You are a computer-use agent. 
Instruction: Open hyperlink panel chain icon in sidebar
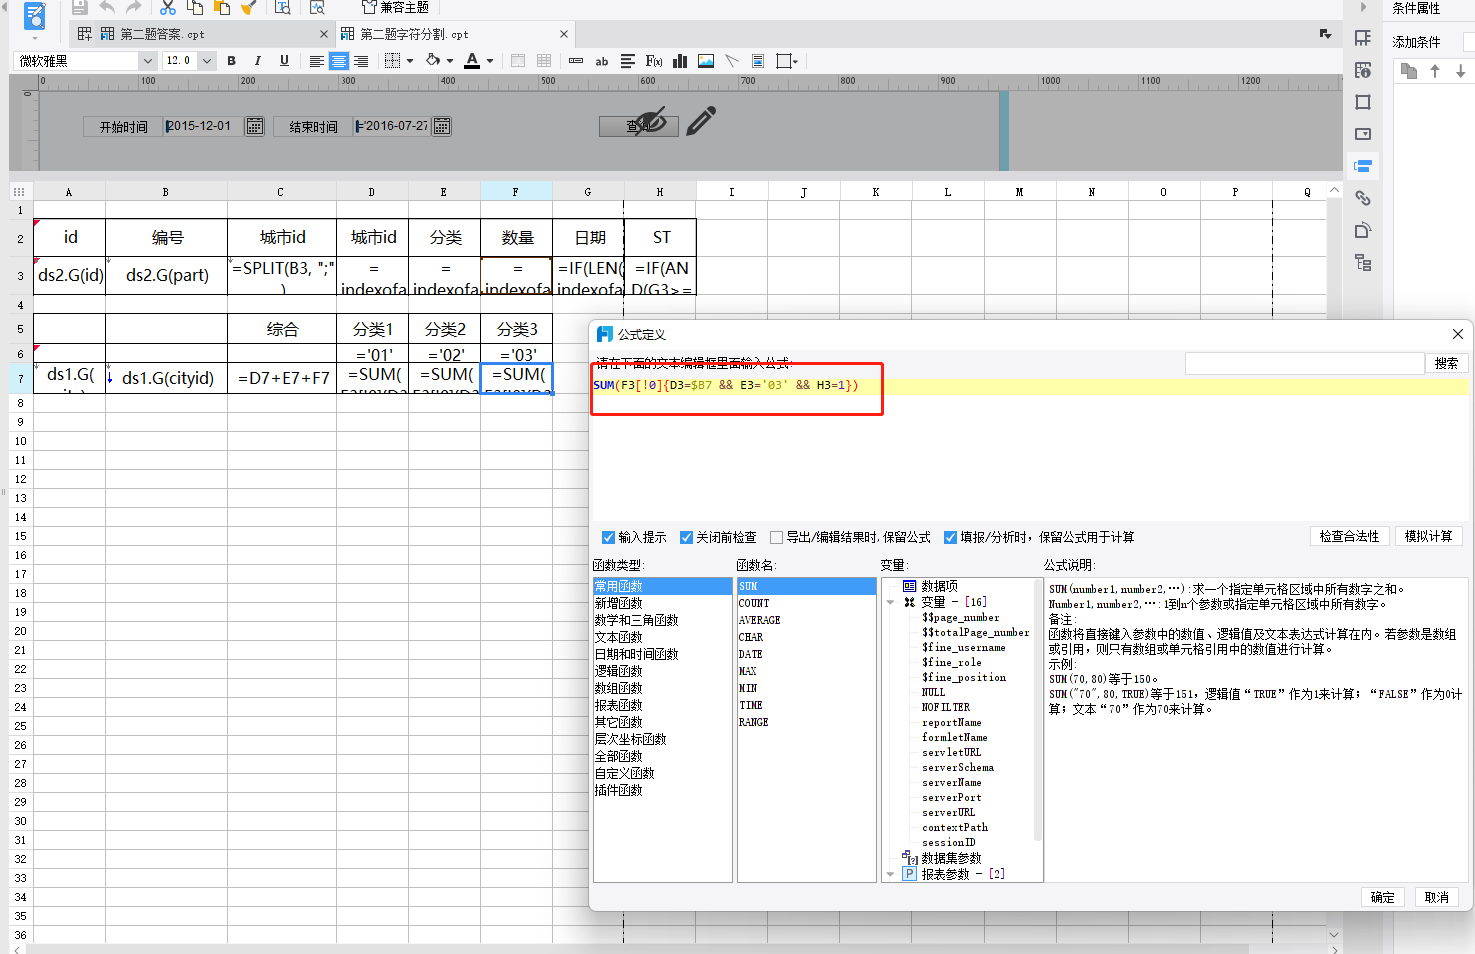1363,198
